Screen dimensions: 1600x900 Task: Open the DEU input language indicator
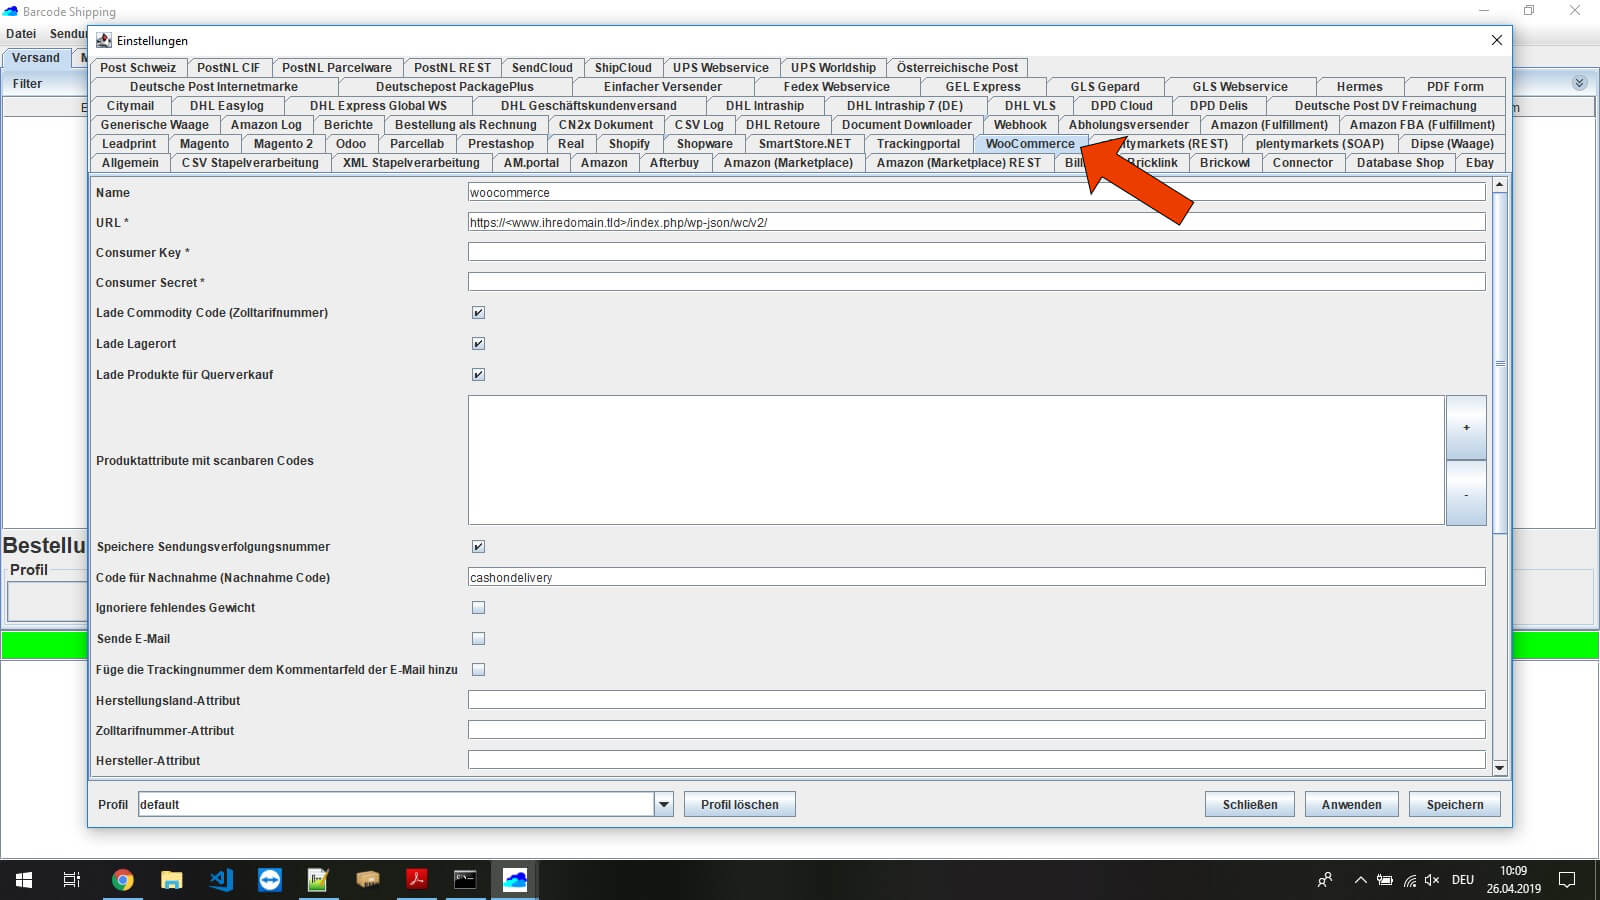click(x=1463, y=880)
